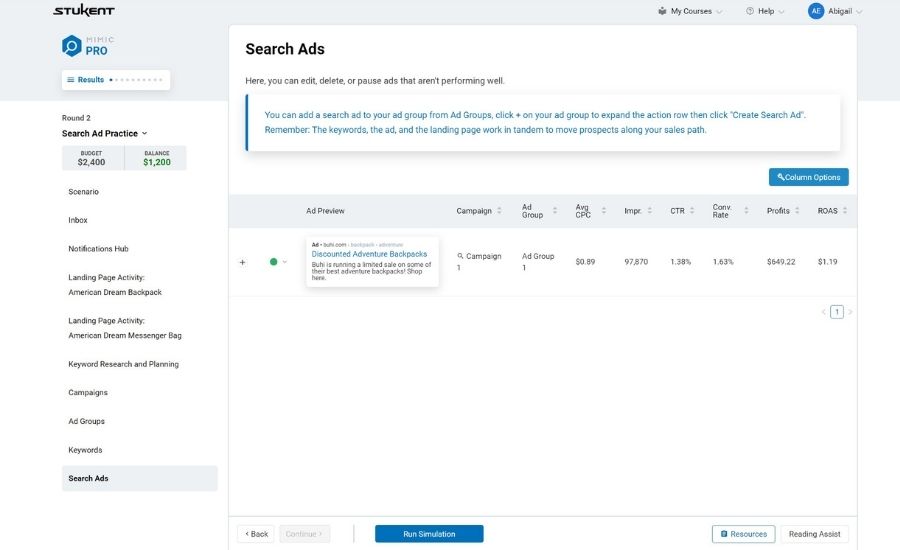Click the AE profile avatar
Image resolution: width=900 pixels, height=550 pixels.
click(816, 11)
